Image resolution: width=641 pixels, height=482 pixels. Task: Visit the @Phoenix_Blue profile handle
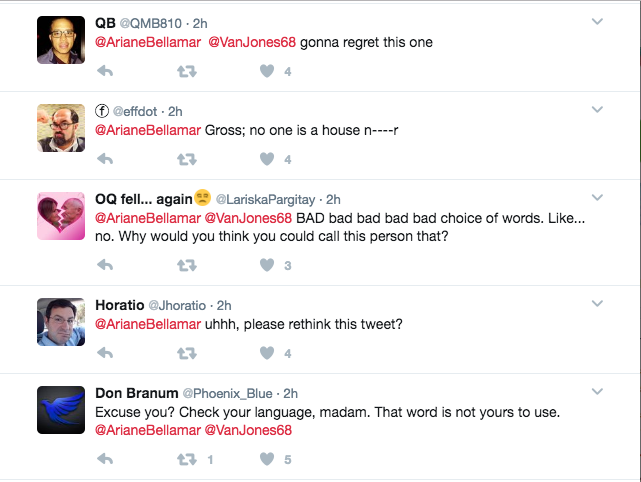pos(227,394)
